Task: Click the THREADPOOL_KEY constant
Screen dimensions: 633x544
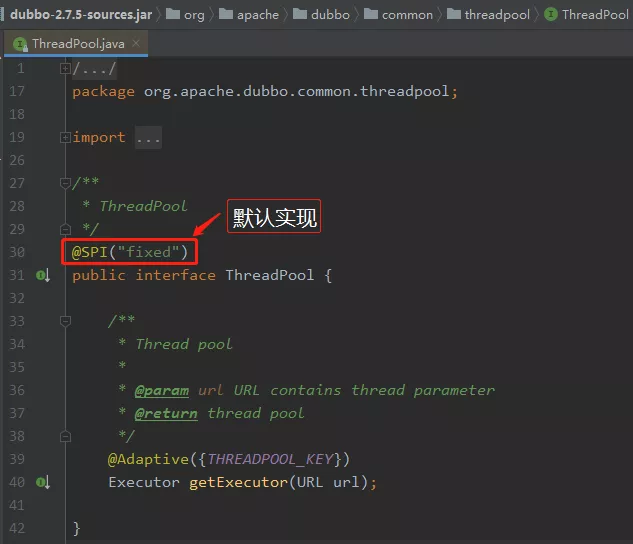Action: point(271,459)
